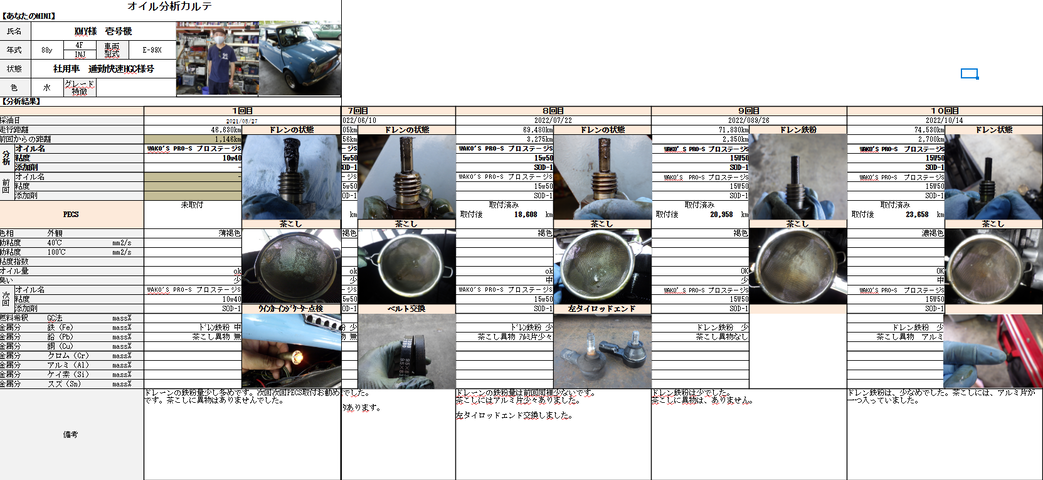The height and width of the screenshot is (480, 1043).
Task: Click the 3,275km distance cell
Action: (505, 140)
